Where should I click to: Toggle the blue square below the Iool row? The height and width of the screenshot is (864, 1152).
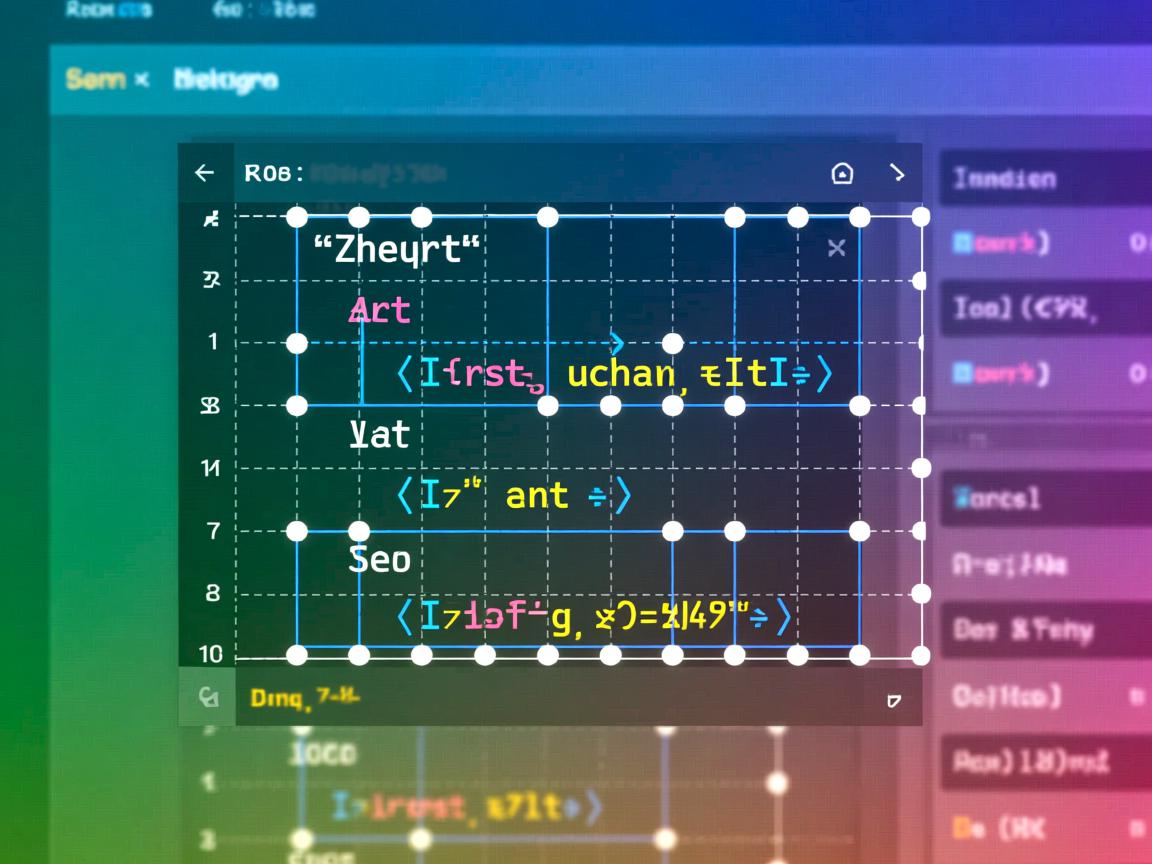click(964, 374)
